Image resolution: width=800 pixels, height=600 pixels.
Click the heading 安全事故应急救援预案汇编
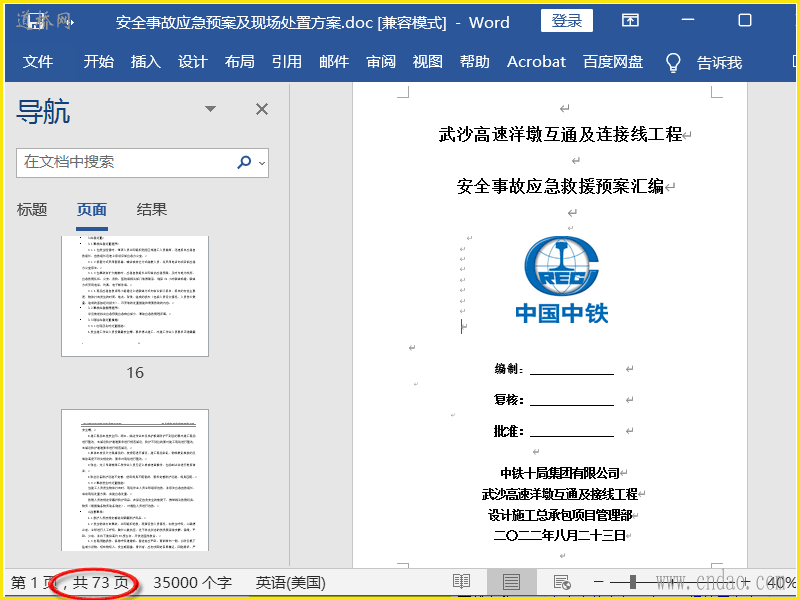(560, 187)
